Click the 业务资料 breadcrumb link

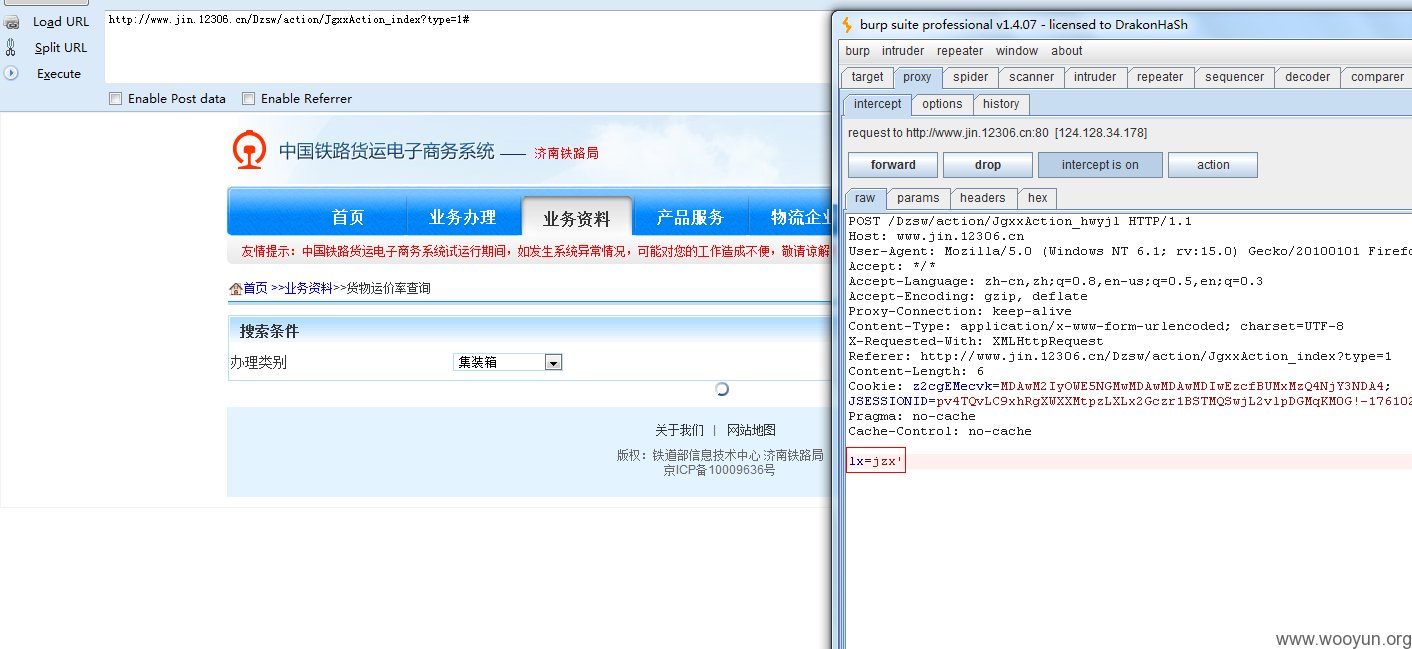click(x=309, y=288)
